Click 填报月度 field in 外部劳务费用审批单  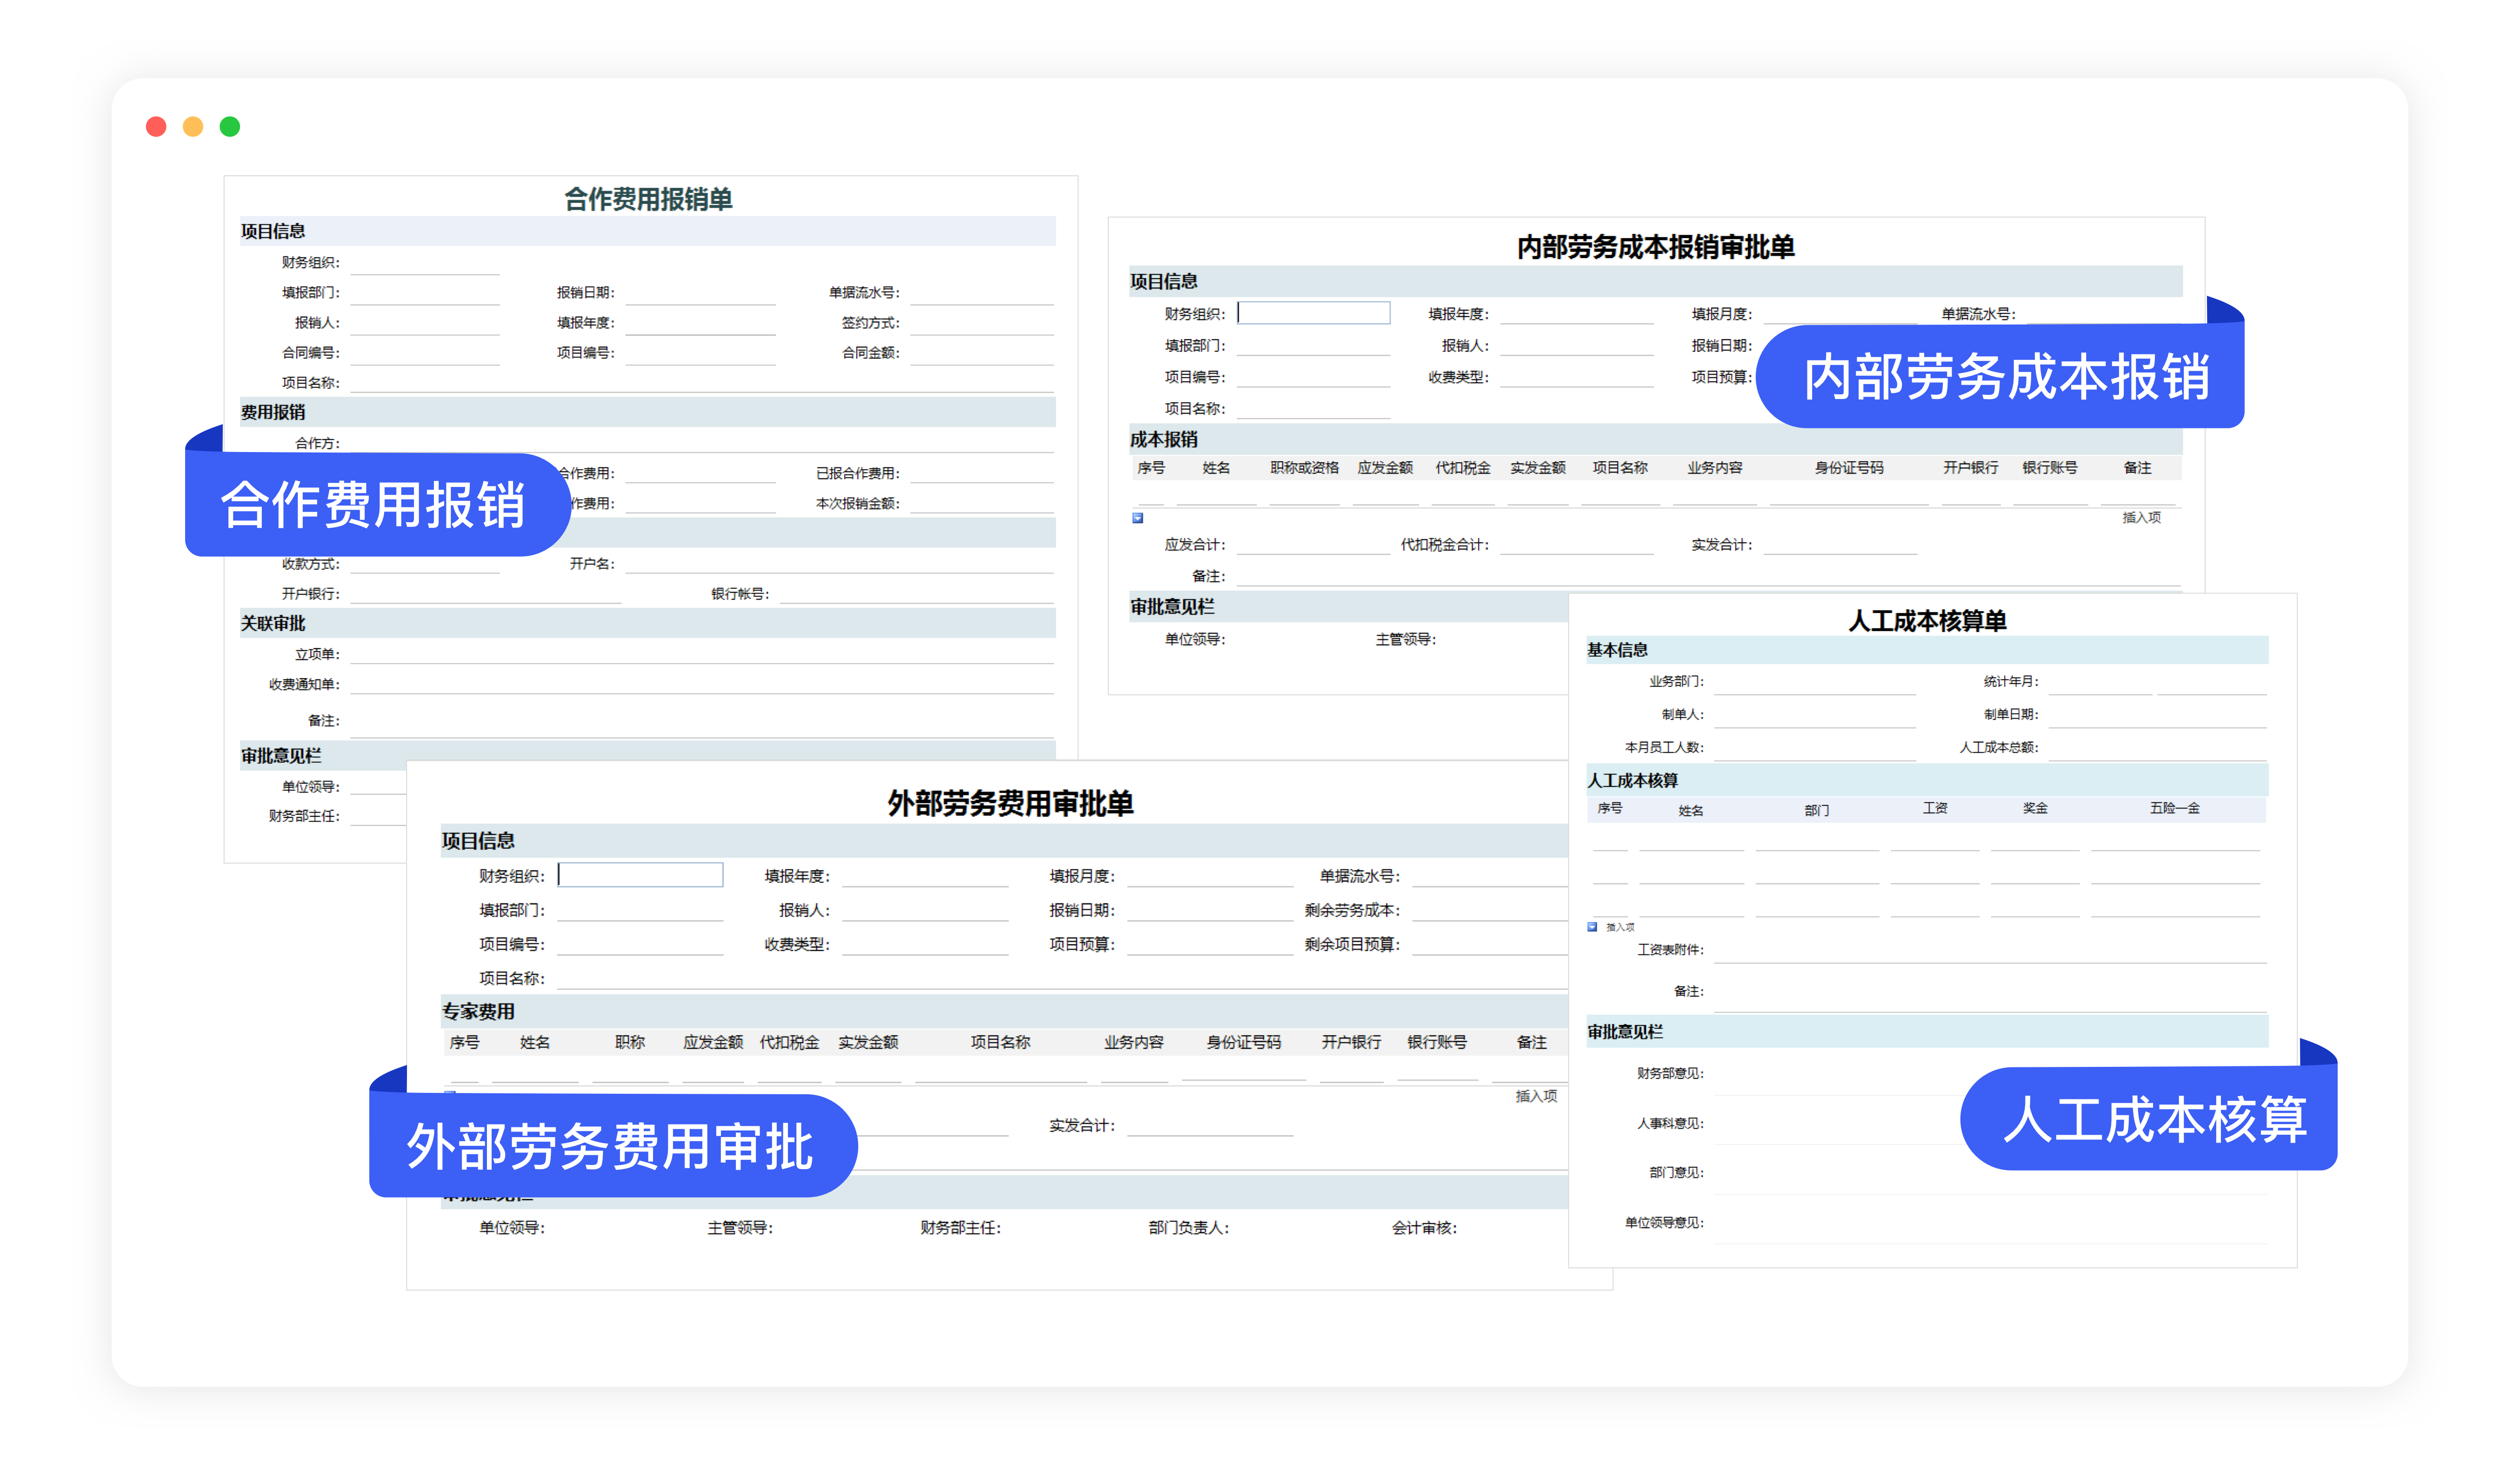click(x=1210, y=875)
